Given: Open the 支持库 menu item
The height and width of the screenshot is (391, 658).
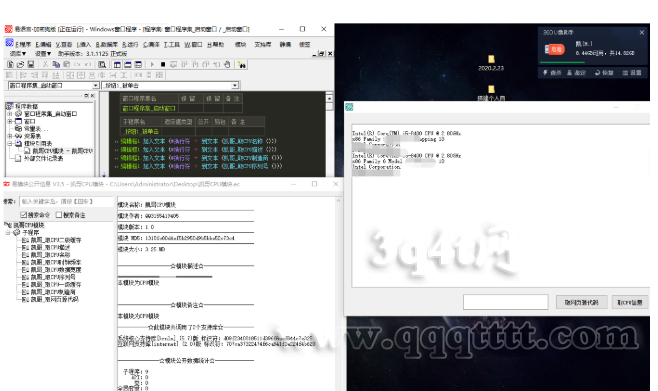Looking at the screenshot, I should coord(263,44).
